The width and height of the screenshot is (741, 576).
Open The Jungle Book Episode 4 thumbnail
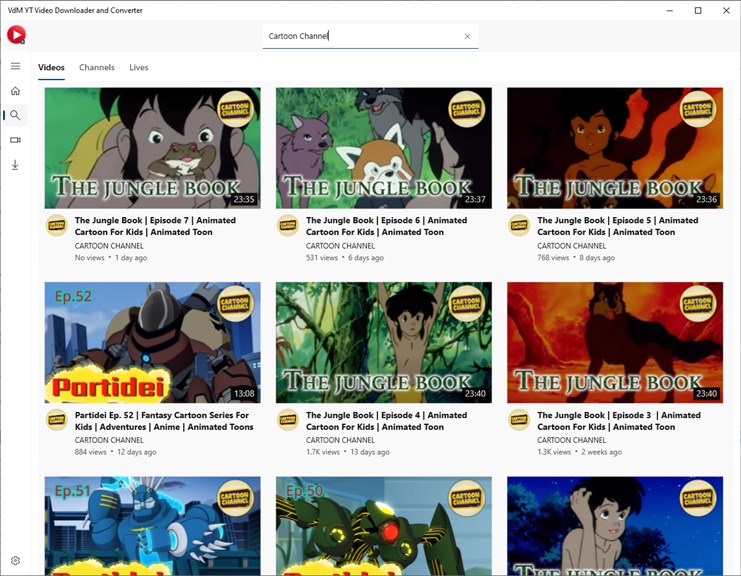(384, 343)
